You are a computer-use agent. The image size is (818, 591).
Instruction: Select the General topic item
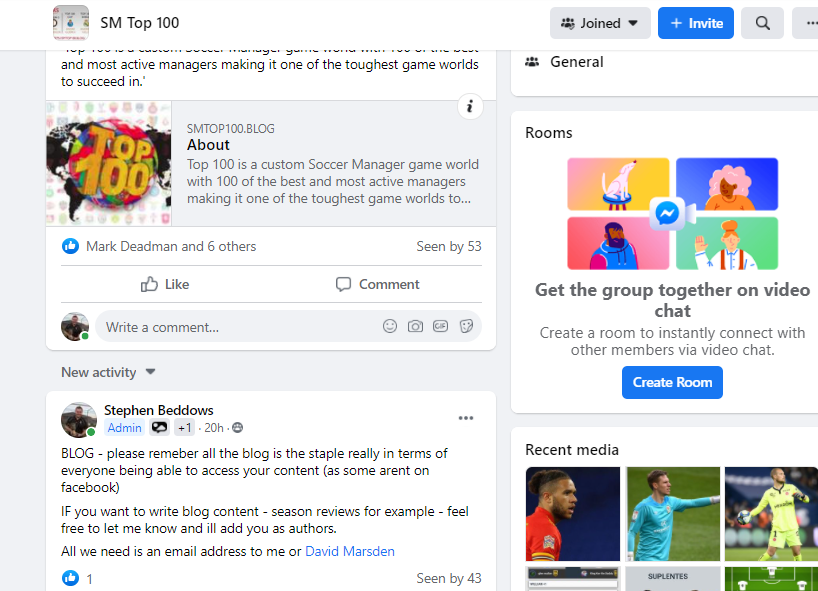[576, 62]
